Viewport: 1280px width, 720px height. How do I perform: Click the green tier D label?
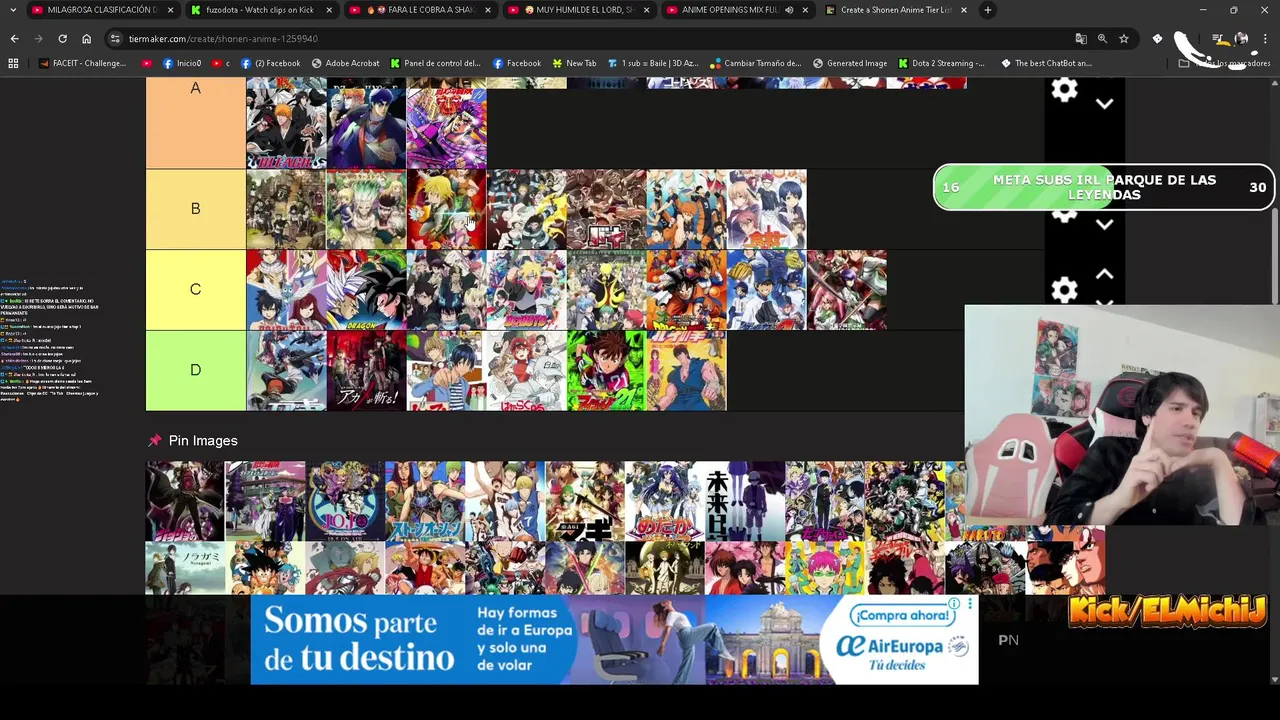[x=196, y=371]
